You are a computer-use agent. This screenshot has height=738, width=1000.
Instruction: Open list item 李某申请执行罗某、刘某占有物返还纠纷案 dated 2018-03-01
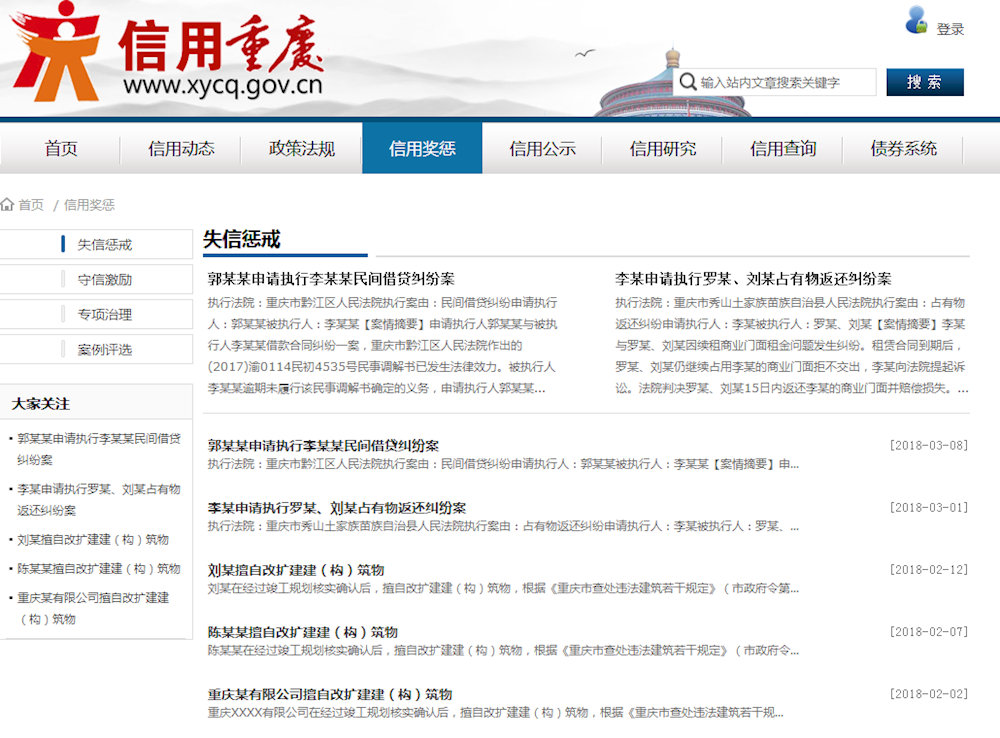point(337,508)
